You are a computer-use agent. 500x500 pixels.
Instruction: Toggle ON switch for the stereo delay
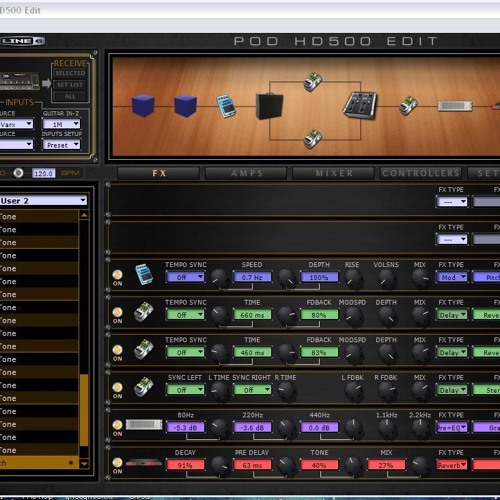117,387
